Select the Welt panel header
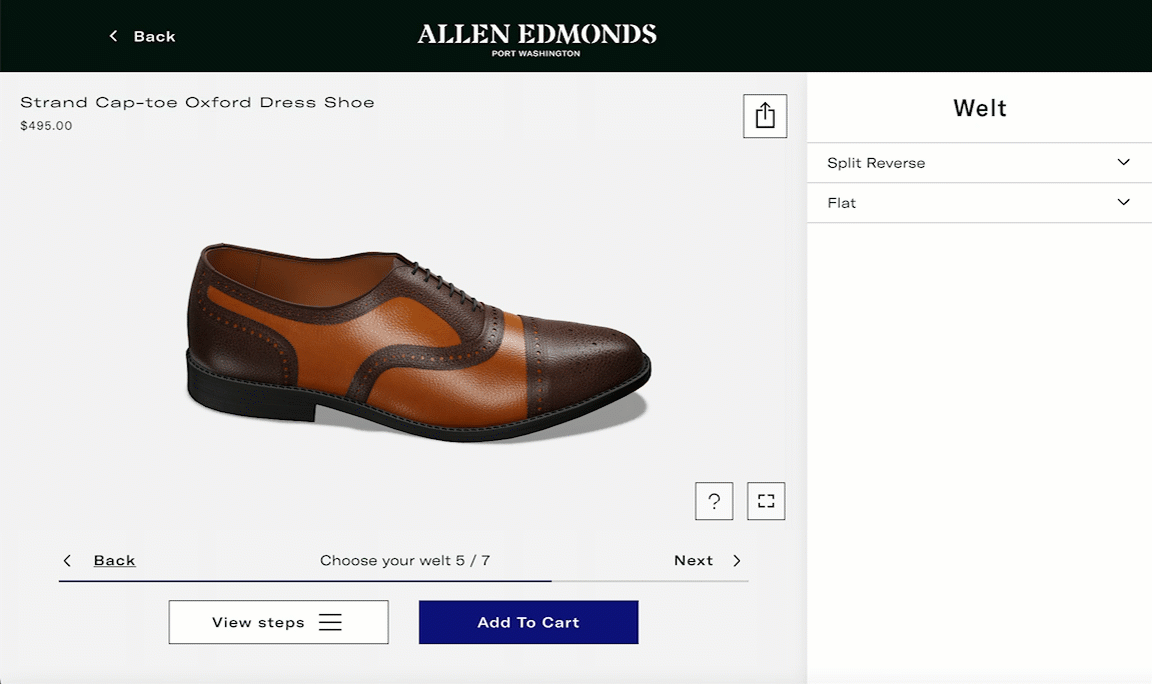 pyautogui.click(x=979, y=108)
